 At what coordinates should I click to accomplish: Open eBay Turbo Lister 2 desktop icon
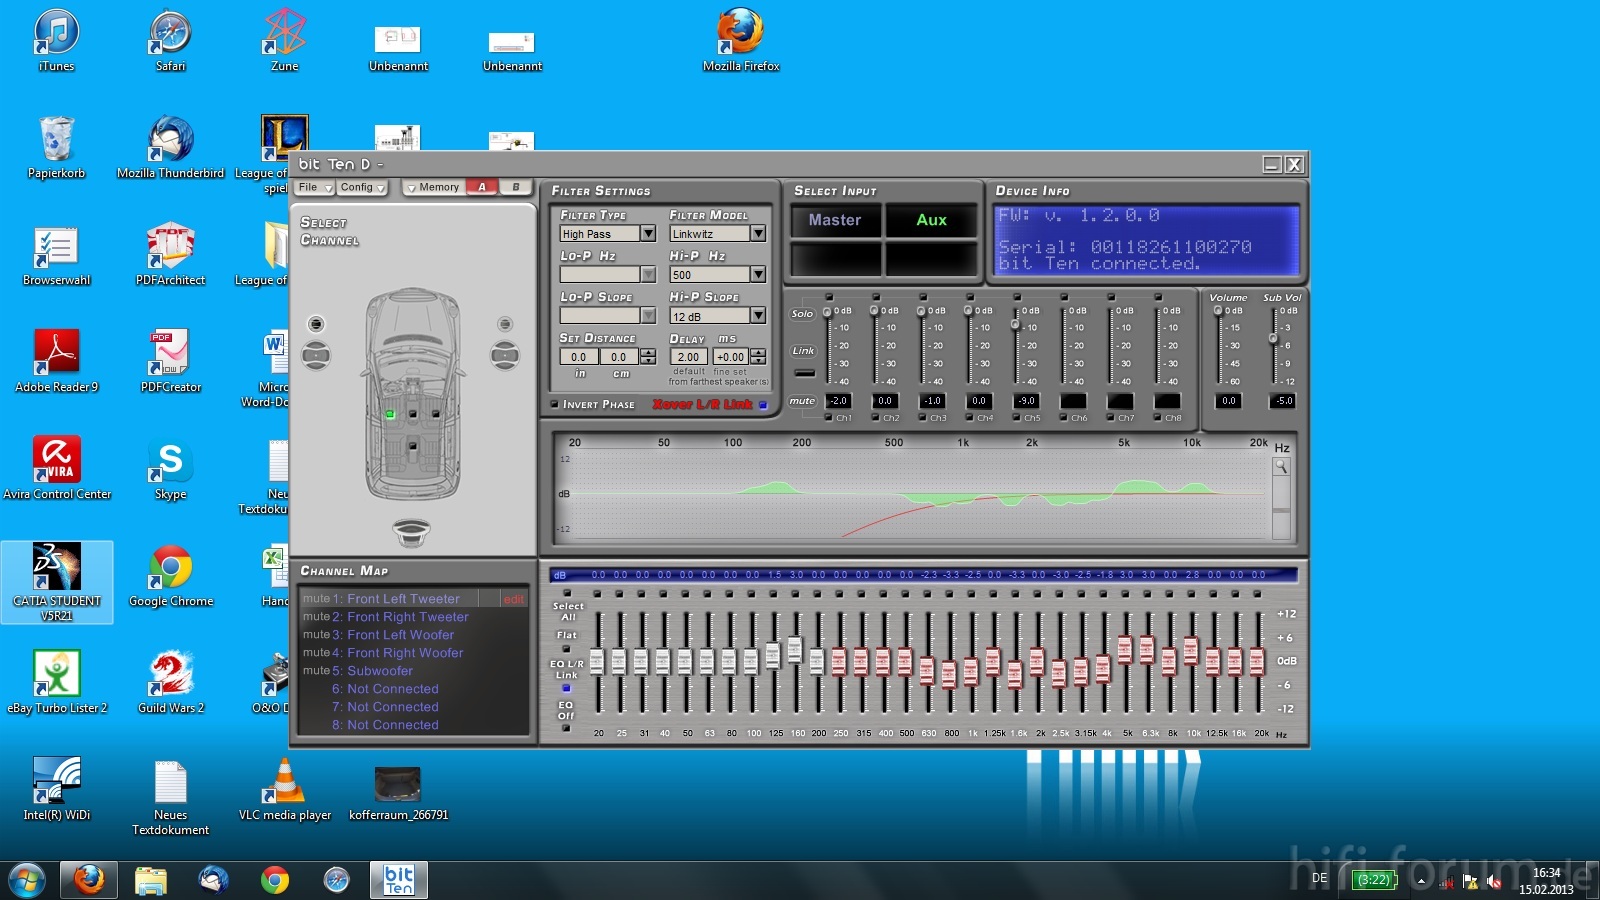57,682
